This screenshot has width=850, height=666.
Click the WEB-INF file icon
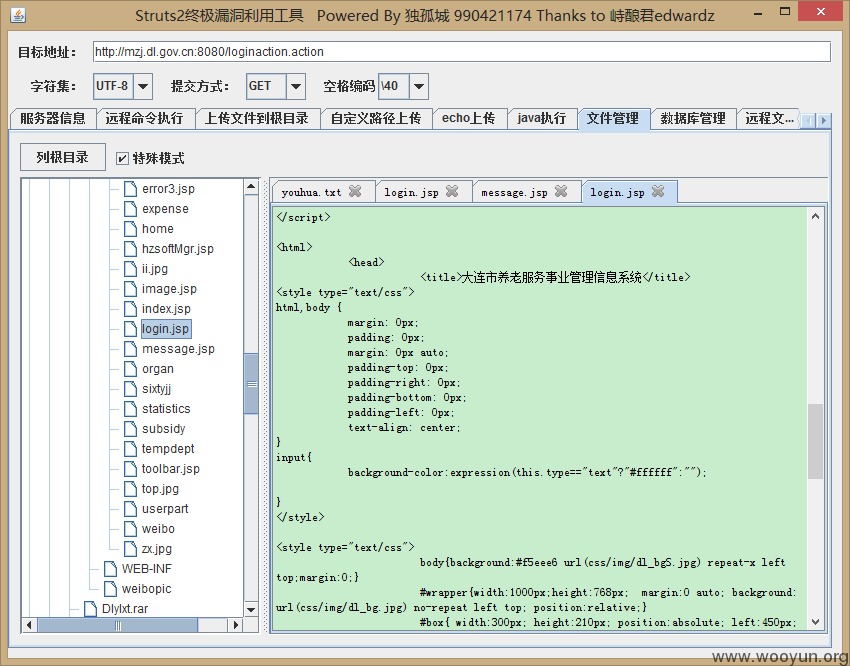tap(110, 568)
